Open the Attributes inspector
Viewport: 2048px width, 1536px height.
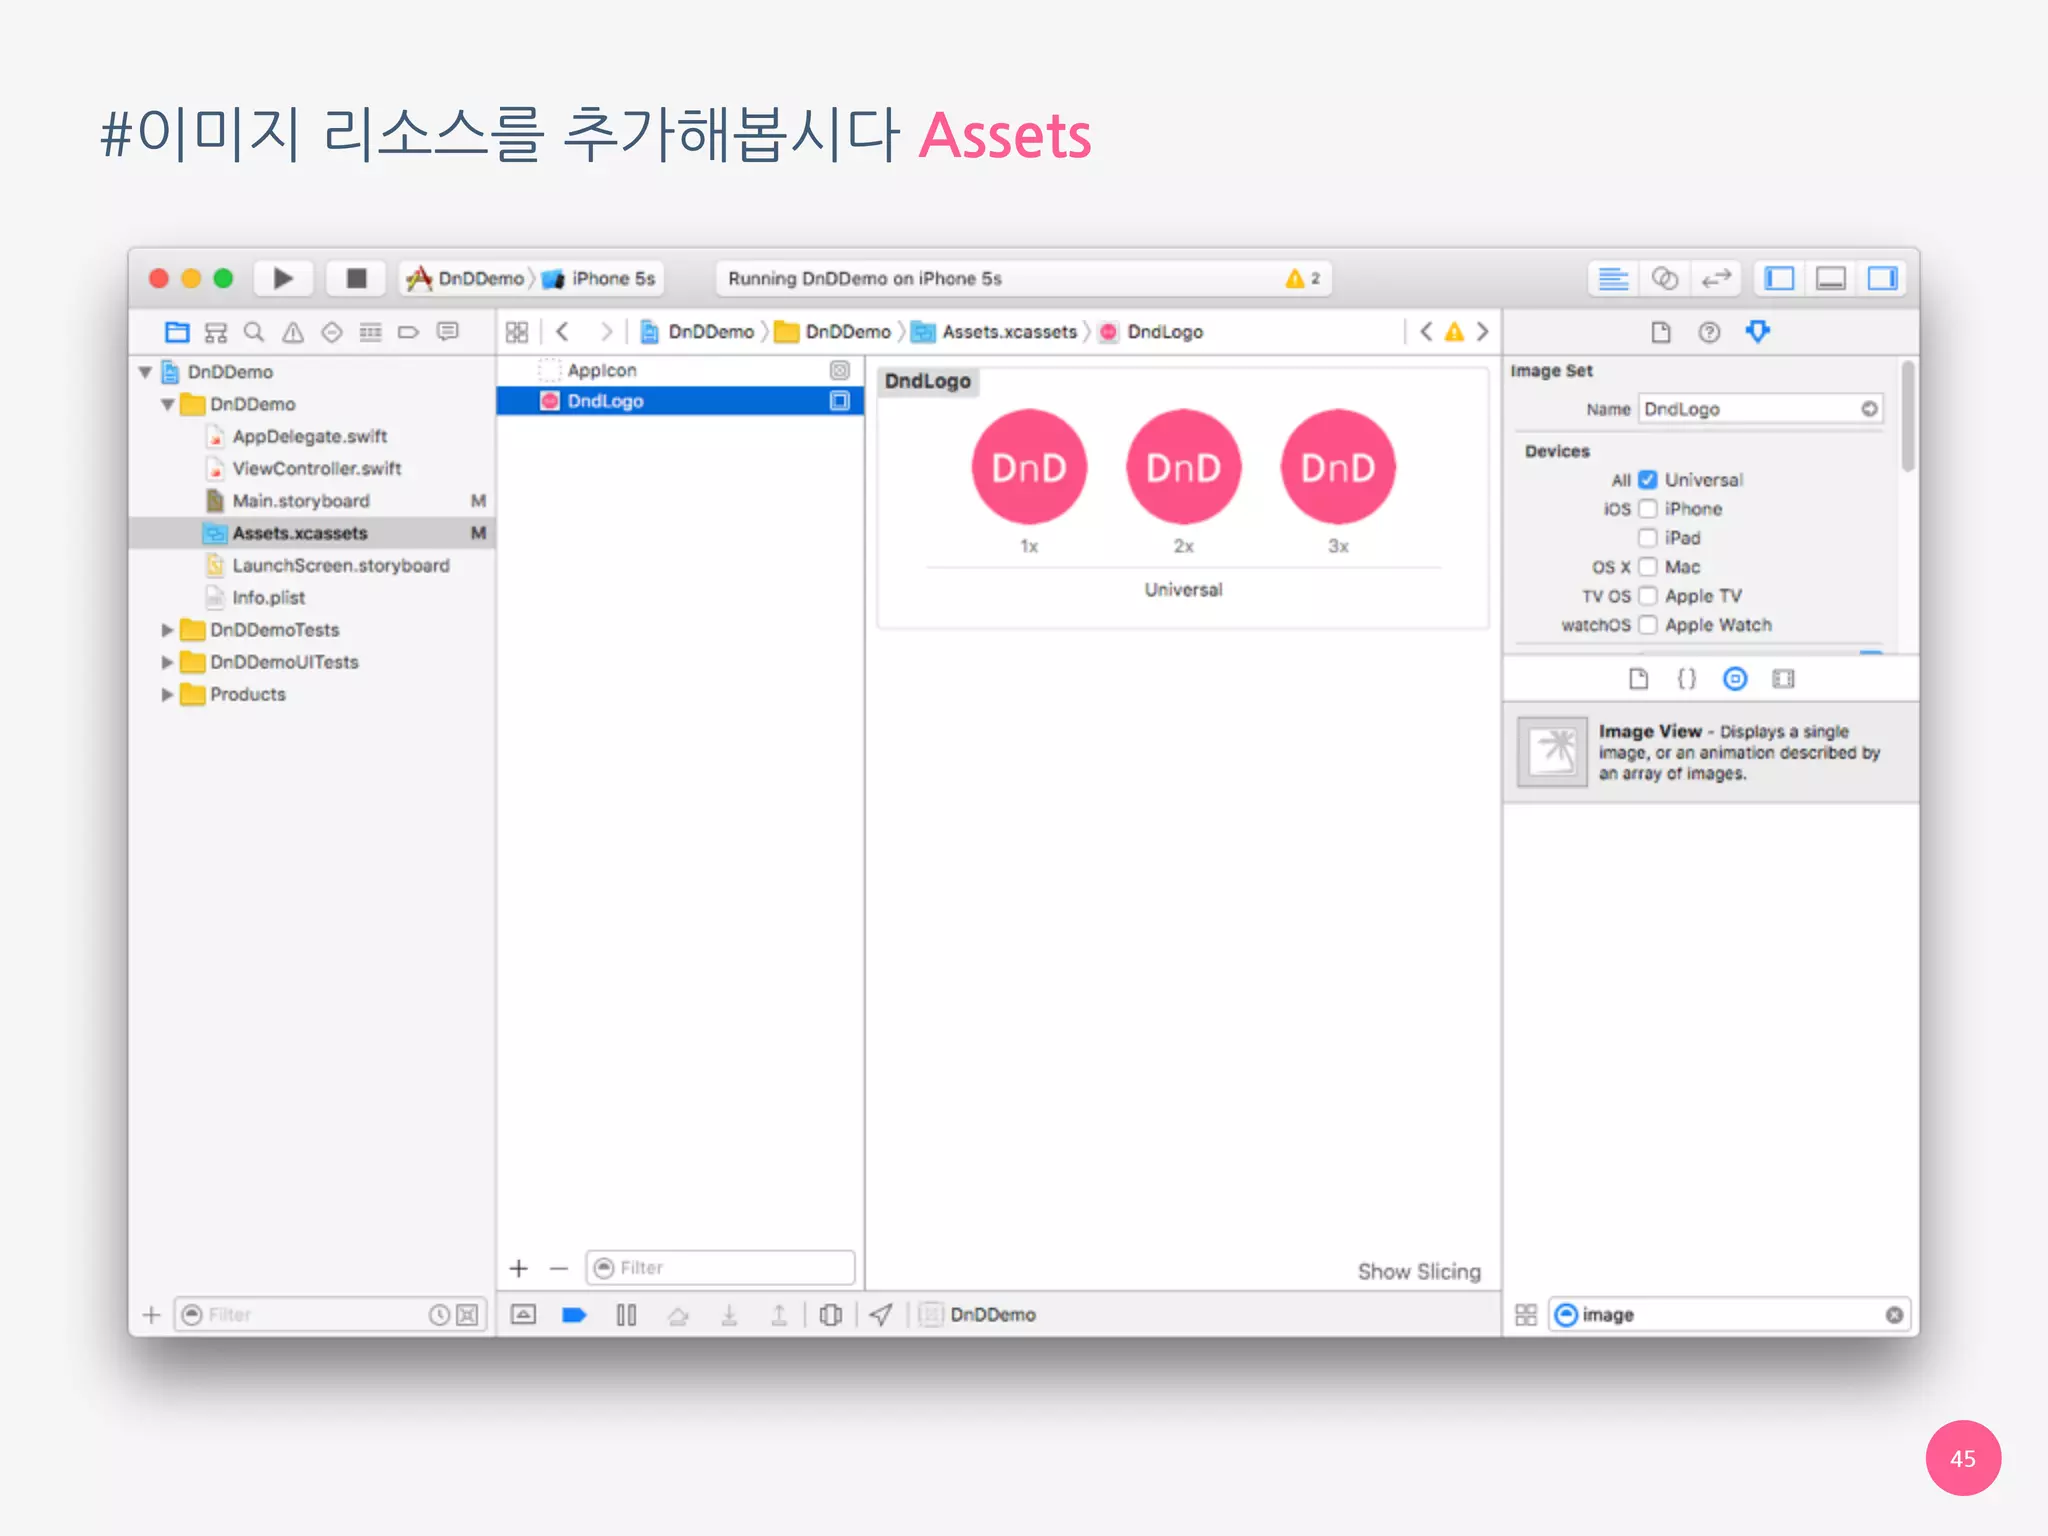coord(1758,332)
